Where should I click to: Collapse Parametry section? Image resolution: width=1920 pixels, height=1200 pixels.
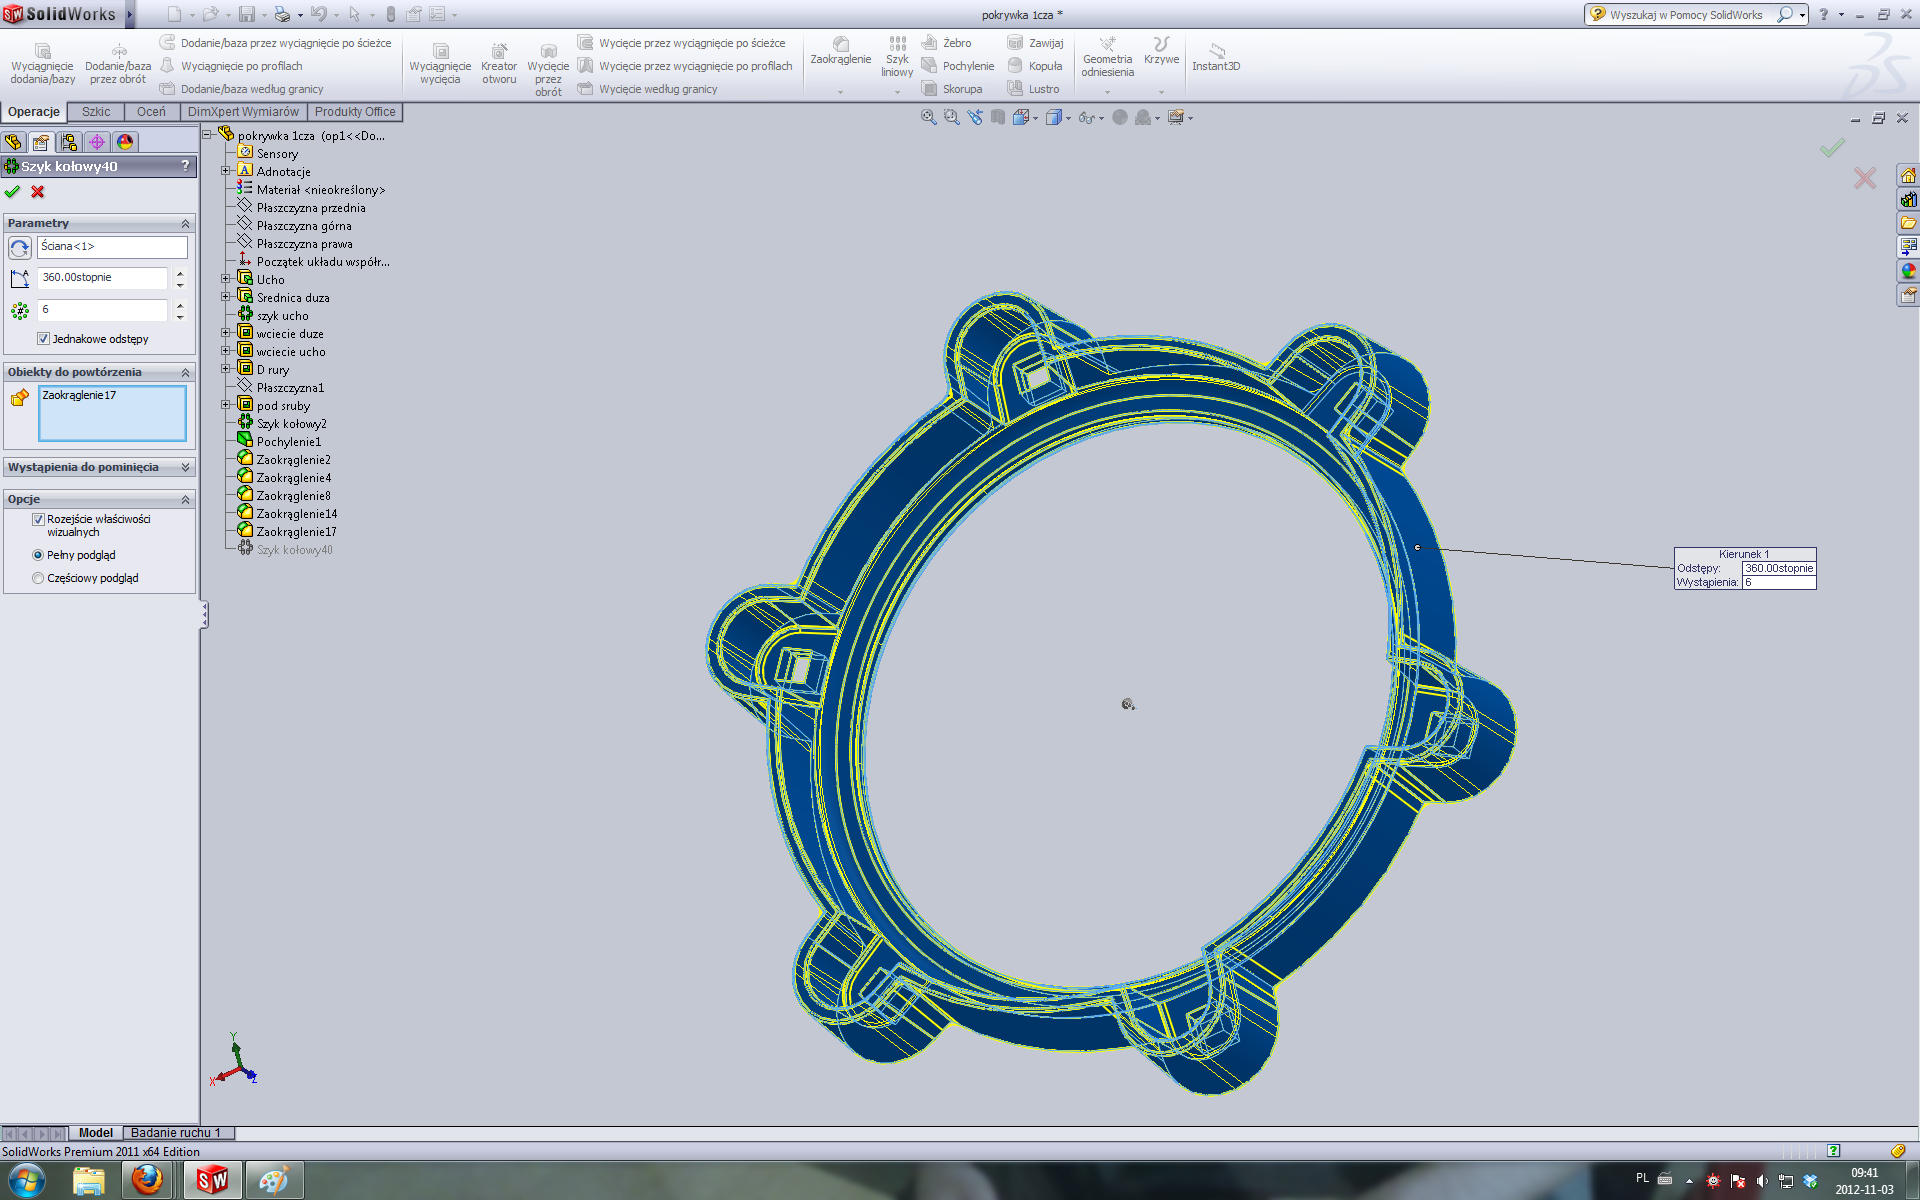(185, 223)
